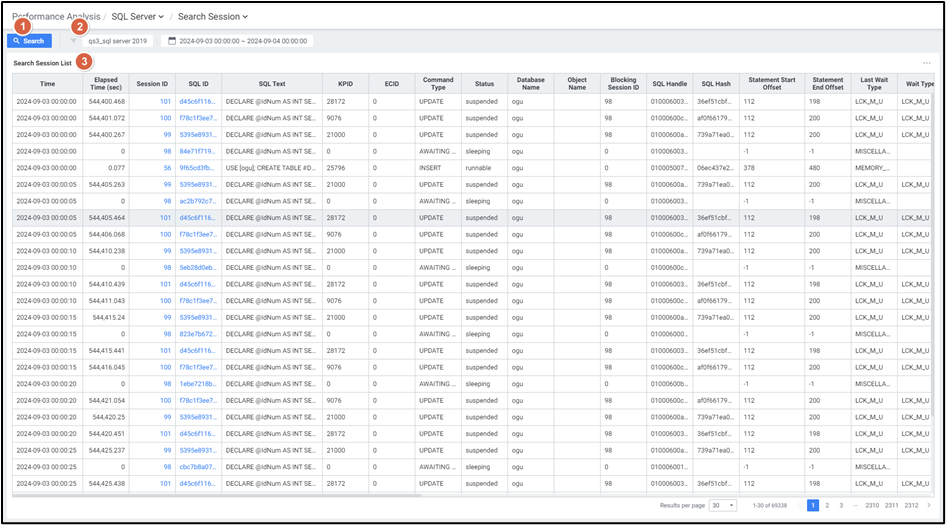Sort by the Time column header
The width and height of the screenshot is (946, 525).
click(47, 84)
